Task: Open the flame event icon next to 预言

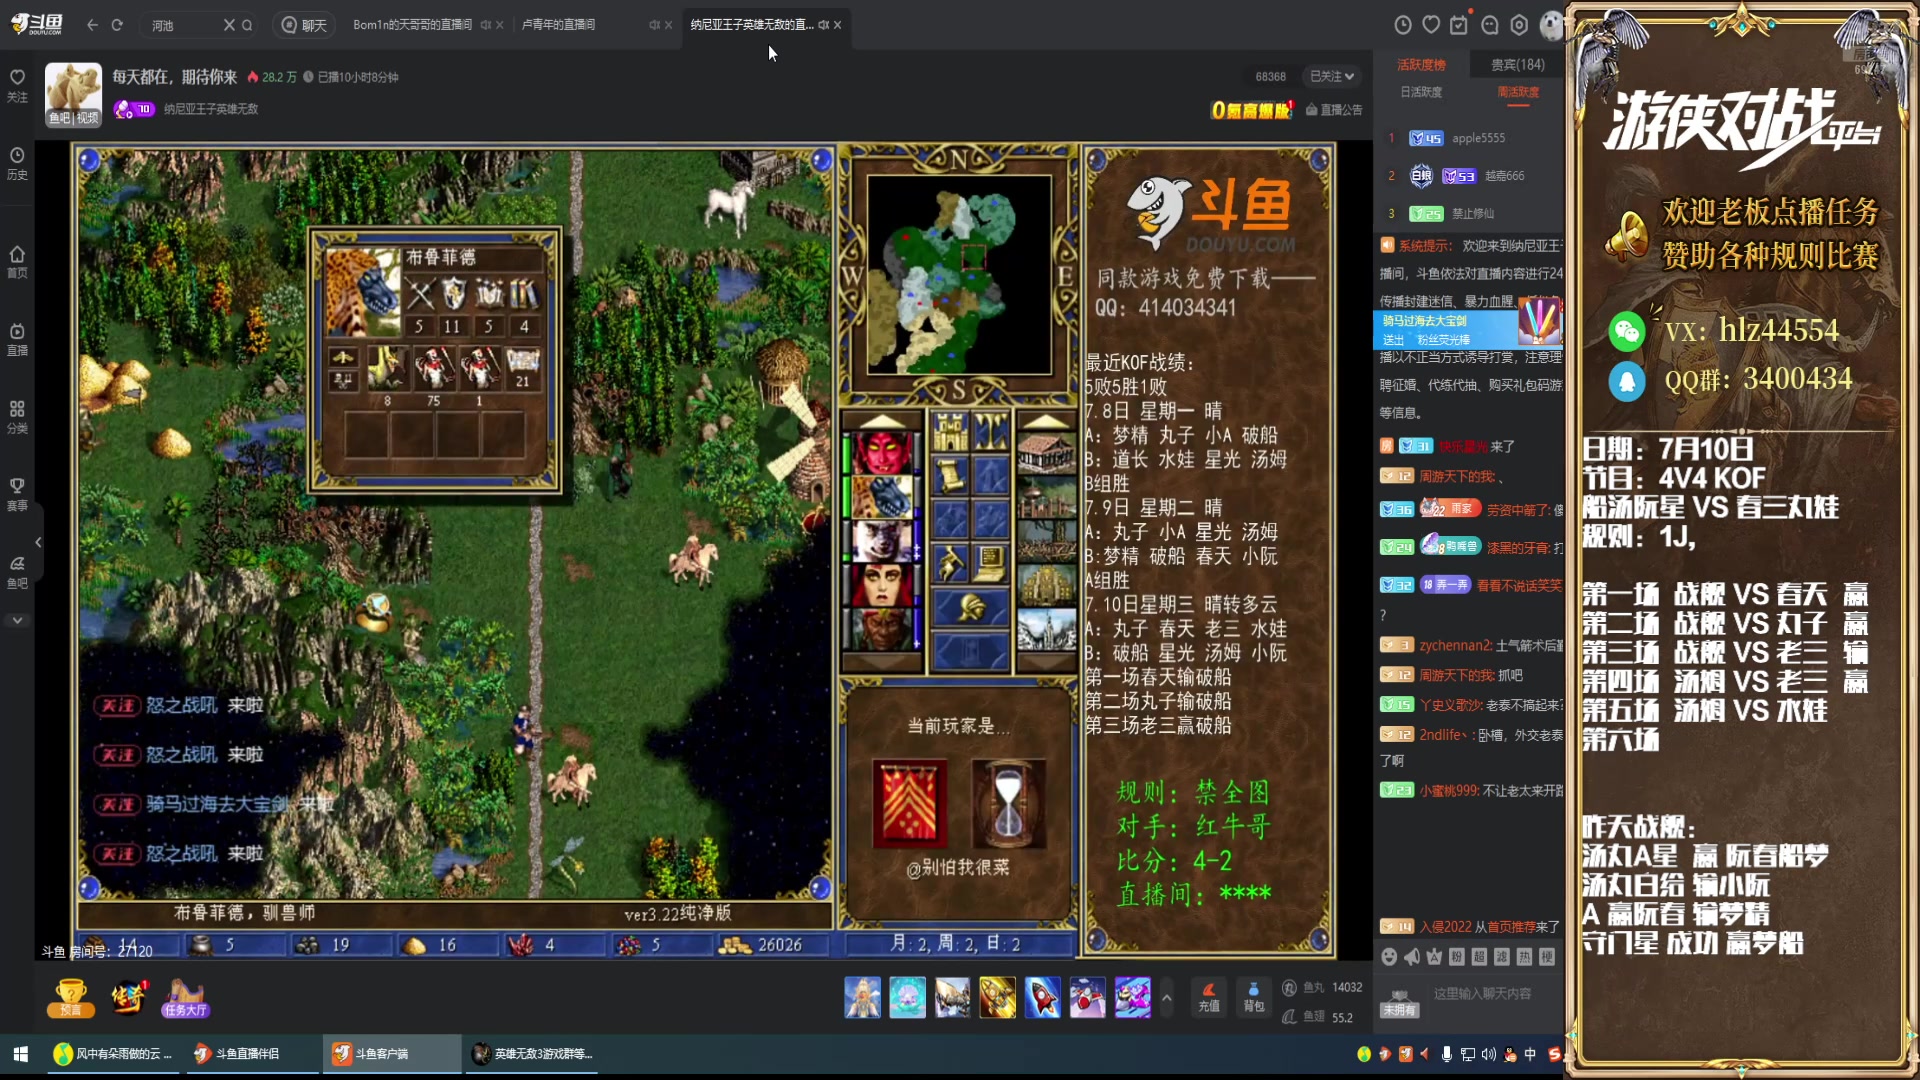Action: coord(128,997)
